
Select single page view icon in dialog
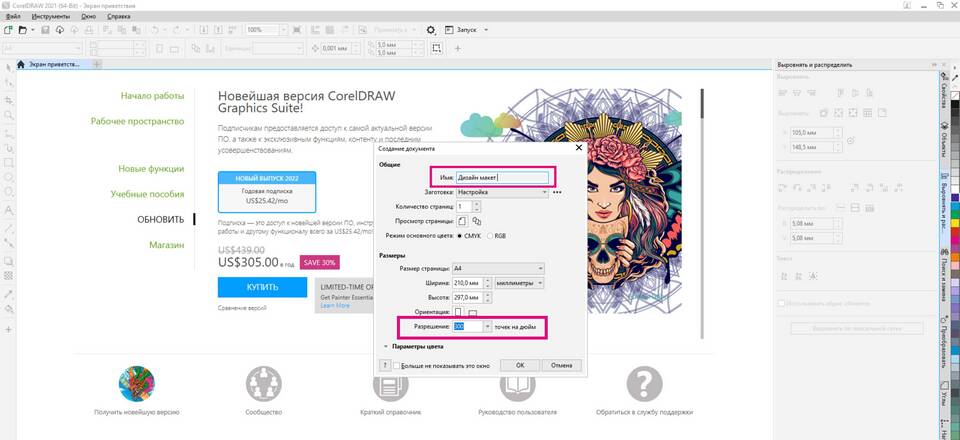(x=462, y=221)
